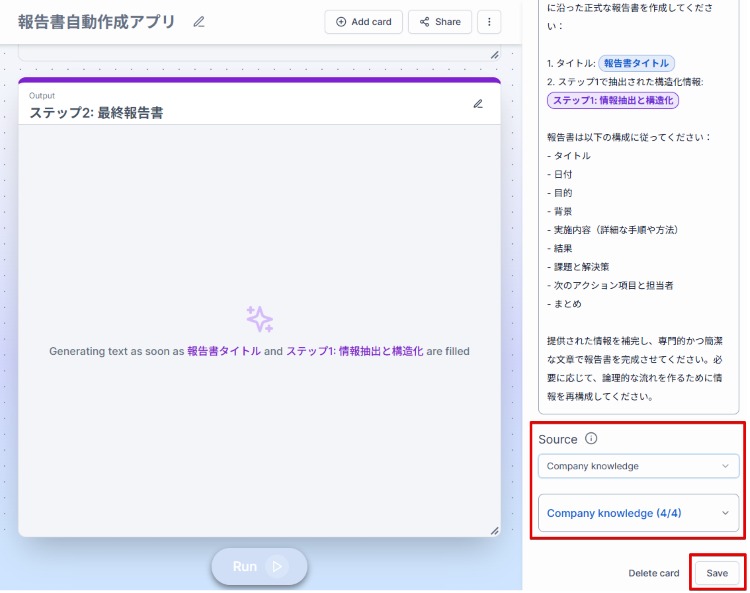Screen dimensions: 750x593
Task: Click the Share button
Action: point(440,22)
